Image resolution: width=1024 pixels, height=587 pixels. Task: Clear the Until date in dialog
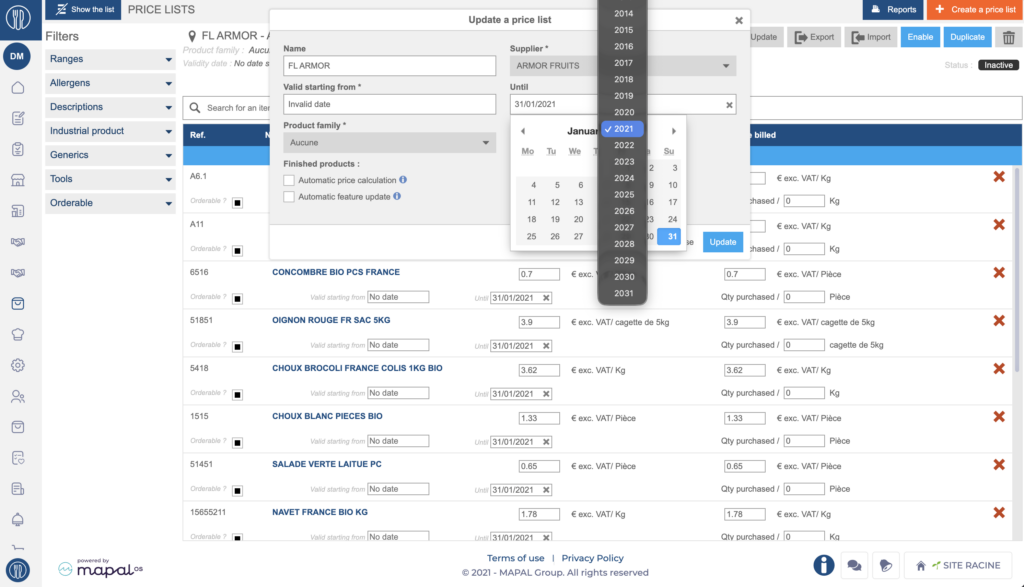pos(729,104)
